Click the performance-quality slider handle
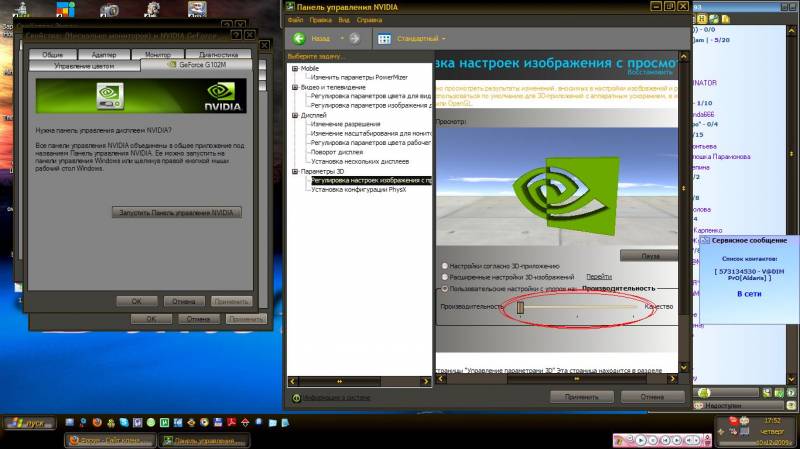Image resolution: width=800 pixels, height=449 pixels. tap(520, 307)
